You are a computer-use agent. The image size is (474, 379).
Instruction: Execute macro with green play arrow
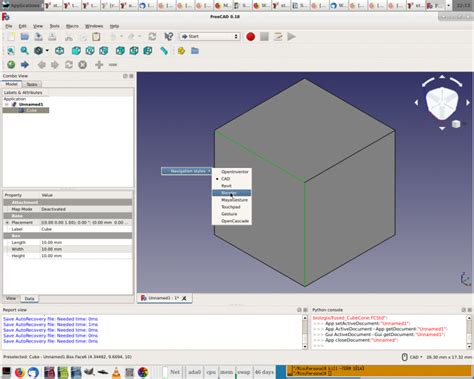pos(292,37)
